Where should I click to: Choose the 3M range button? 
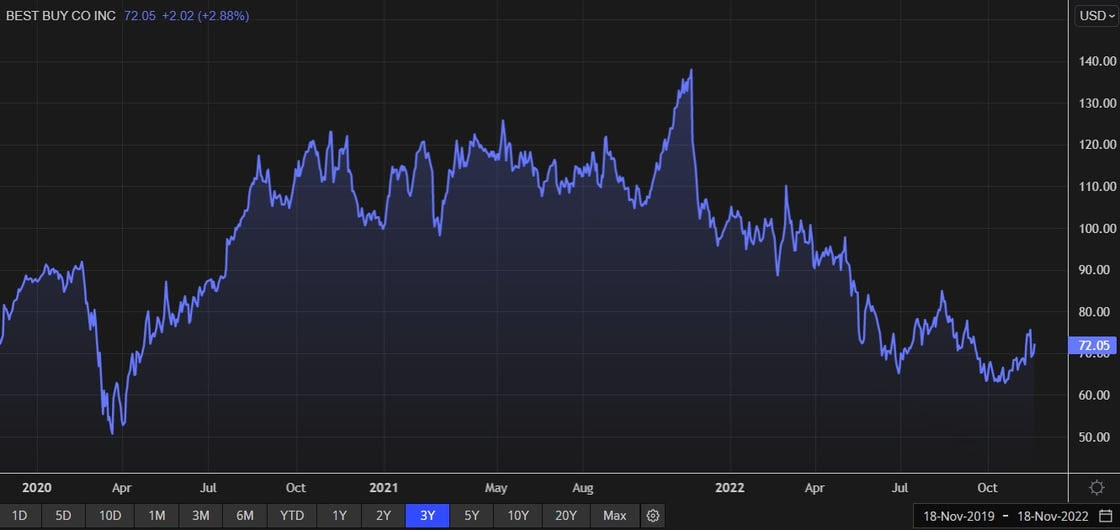point(201,516)
